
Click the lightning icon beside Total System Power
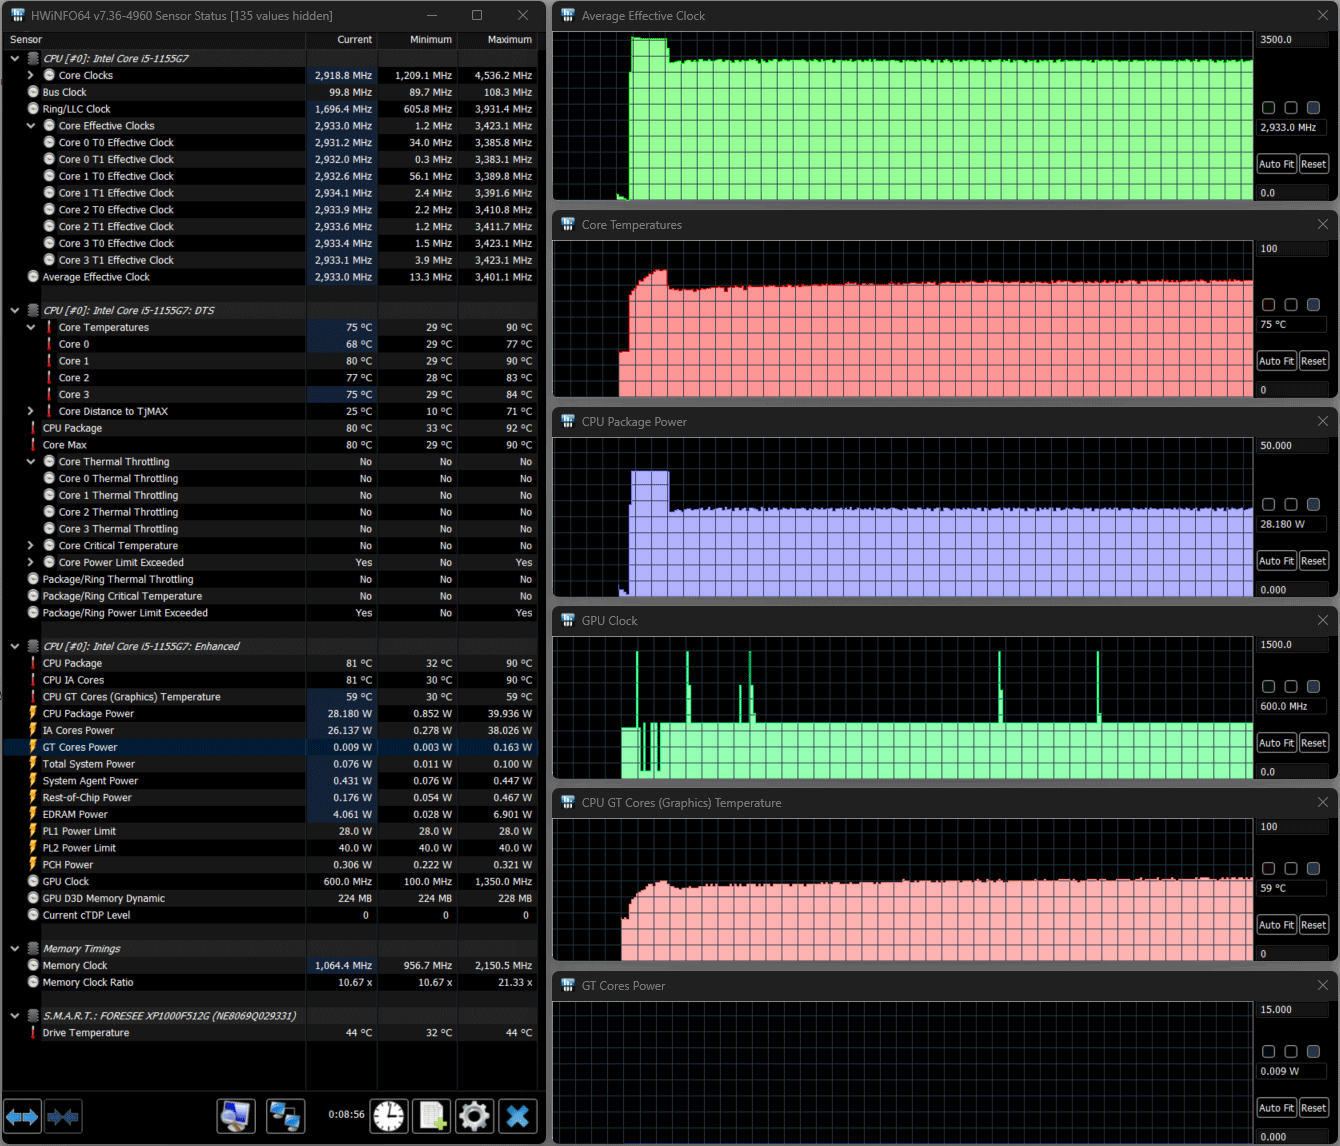[33, 764]
